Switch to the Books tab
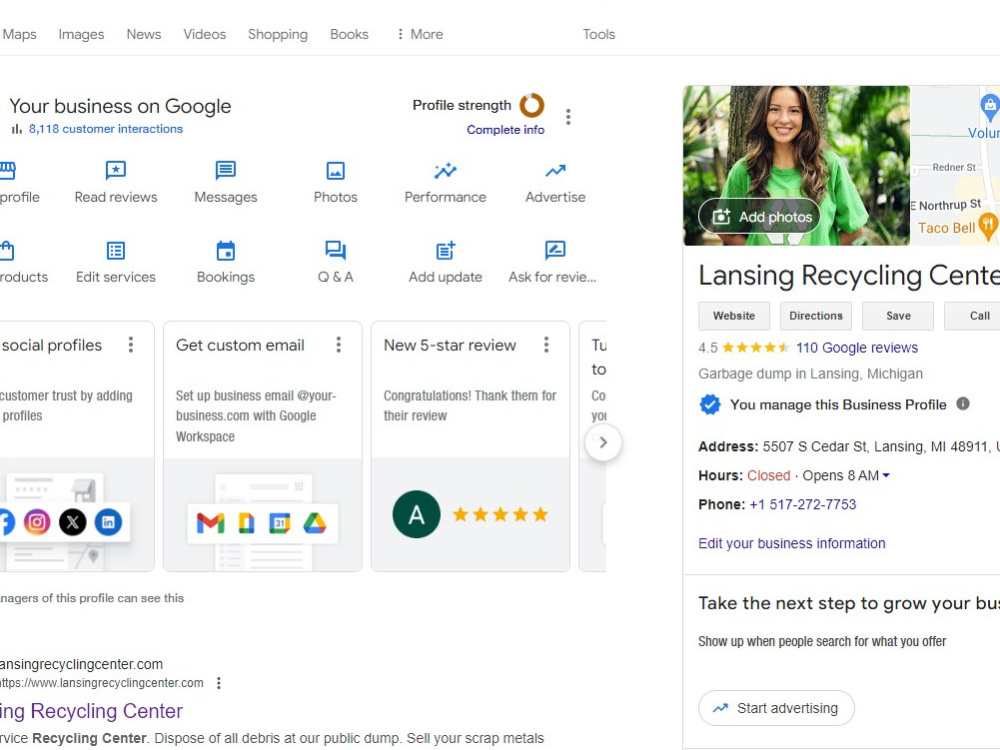This screenshot has width=1000, height=750. [x=349, y=34]
